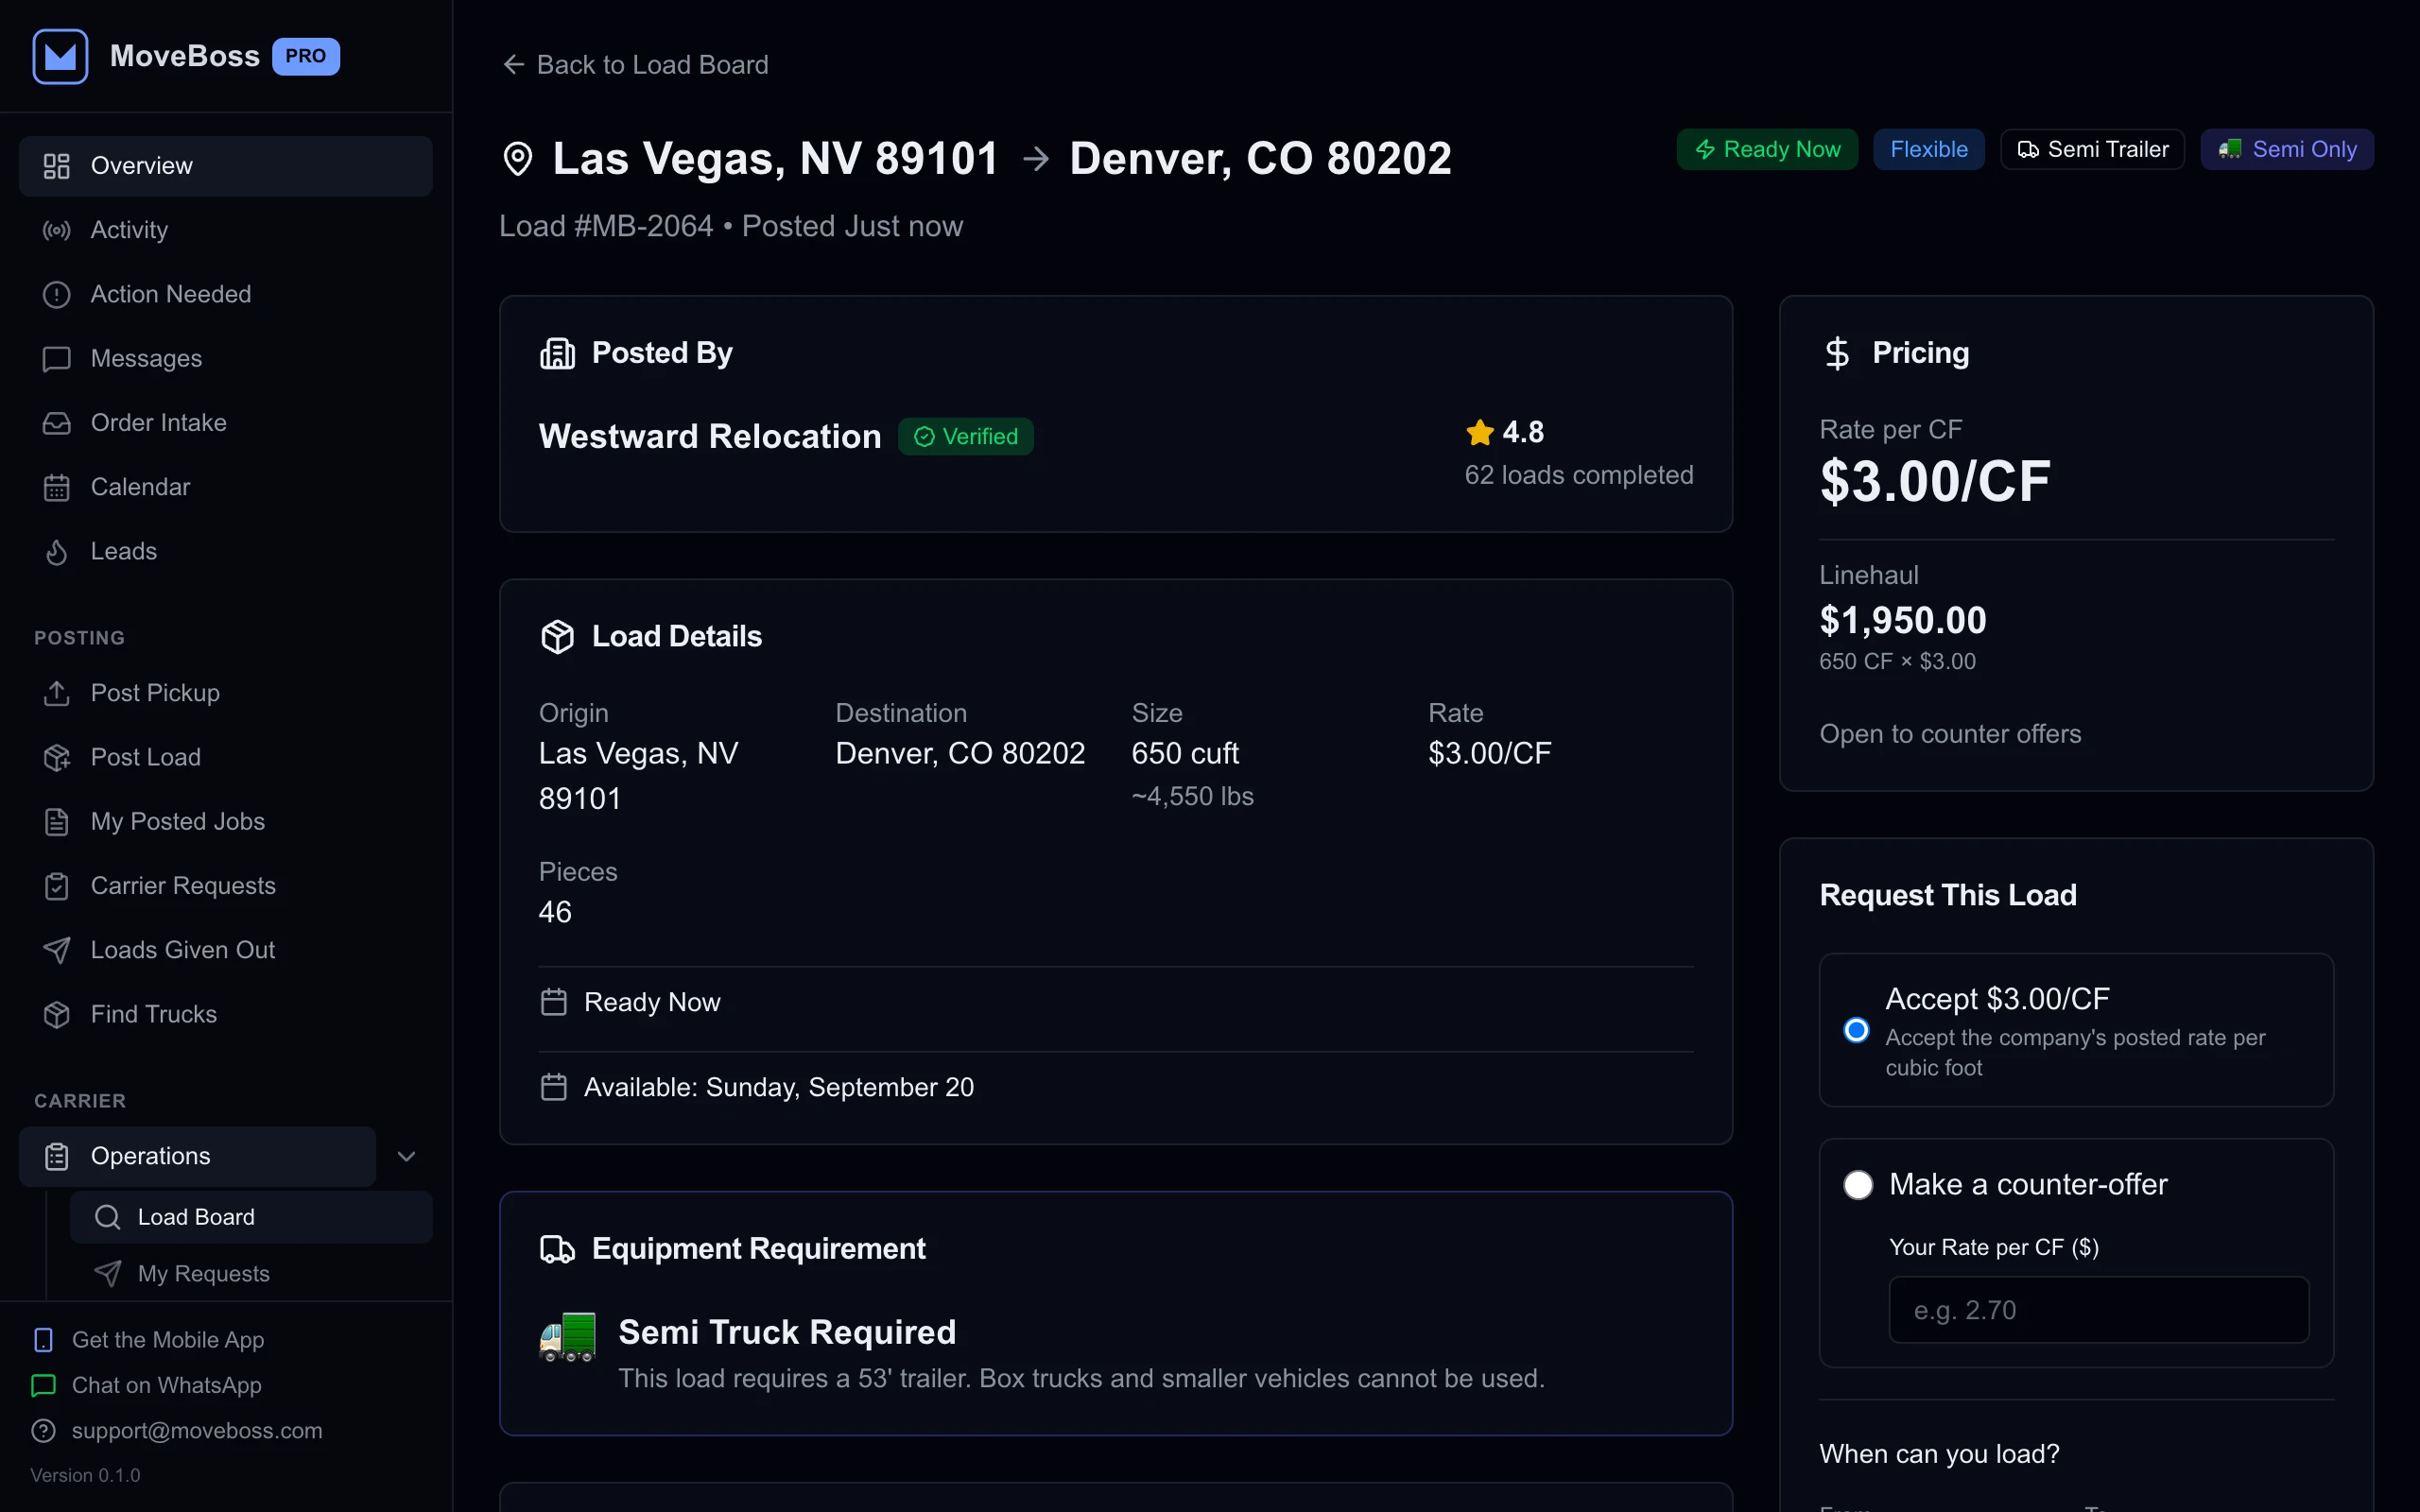Click the Available: Sunday, September 20 text
This screenshot has width=2420, height=1512.
coord(779,1087)
